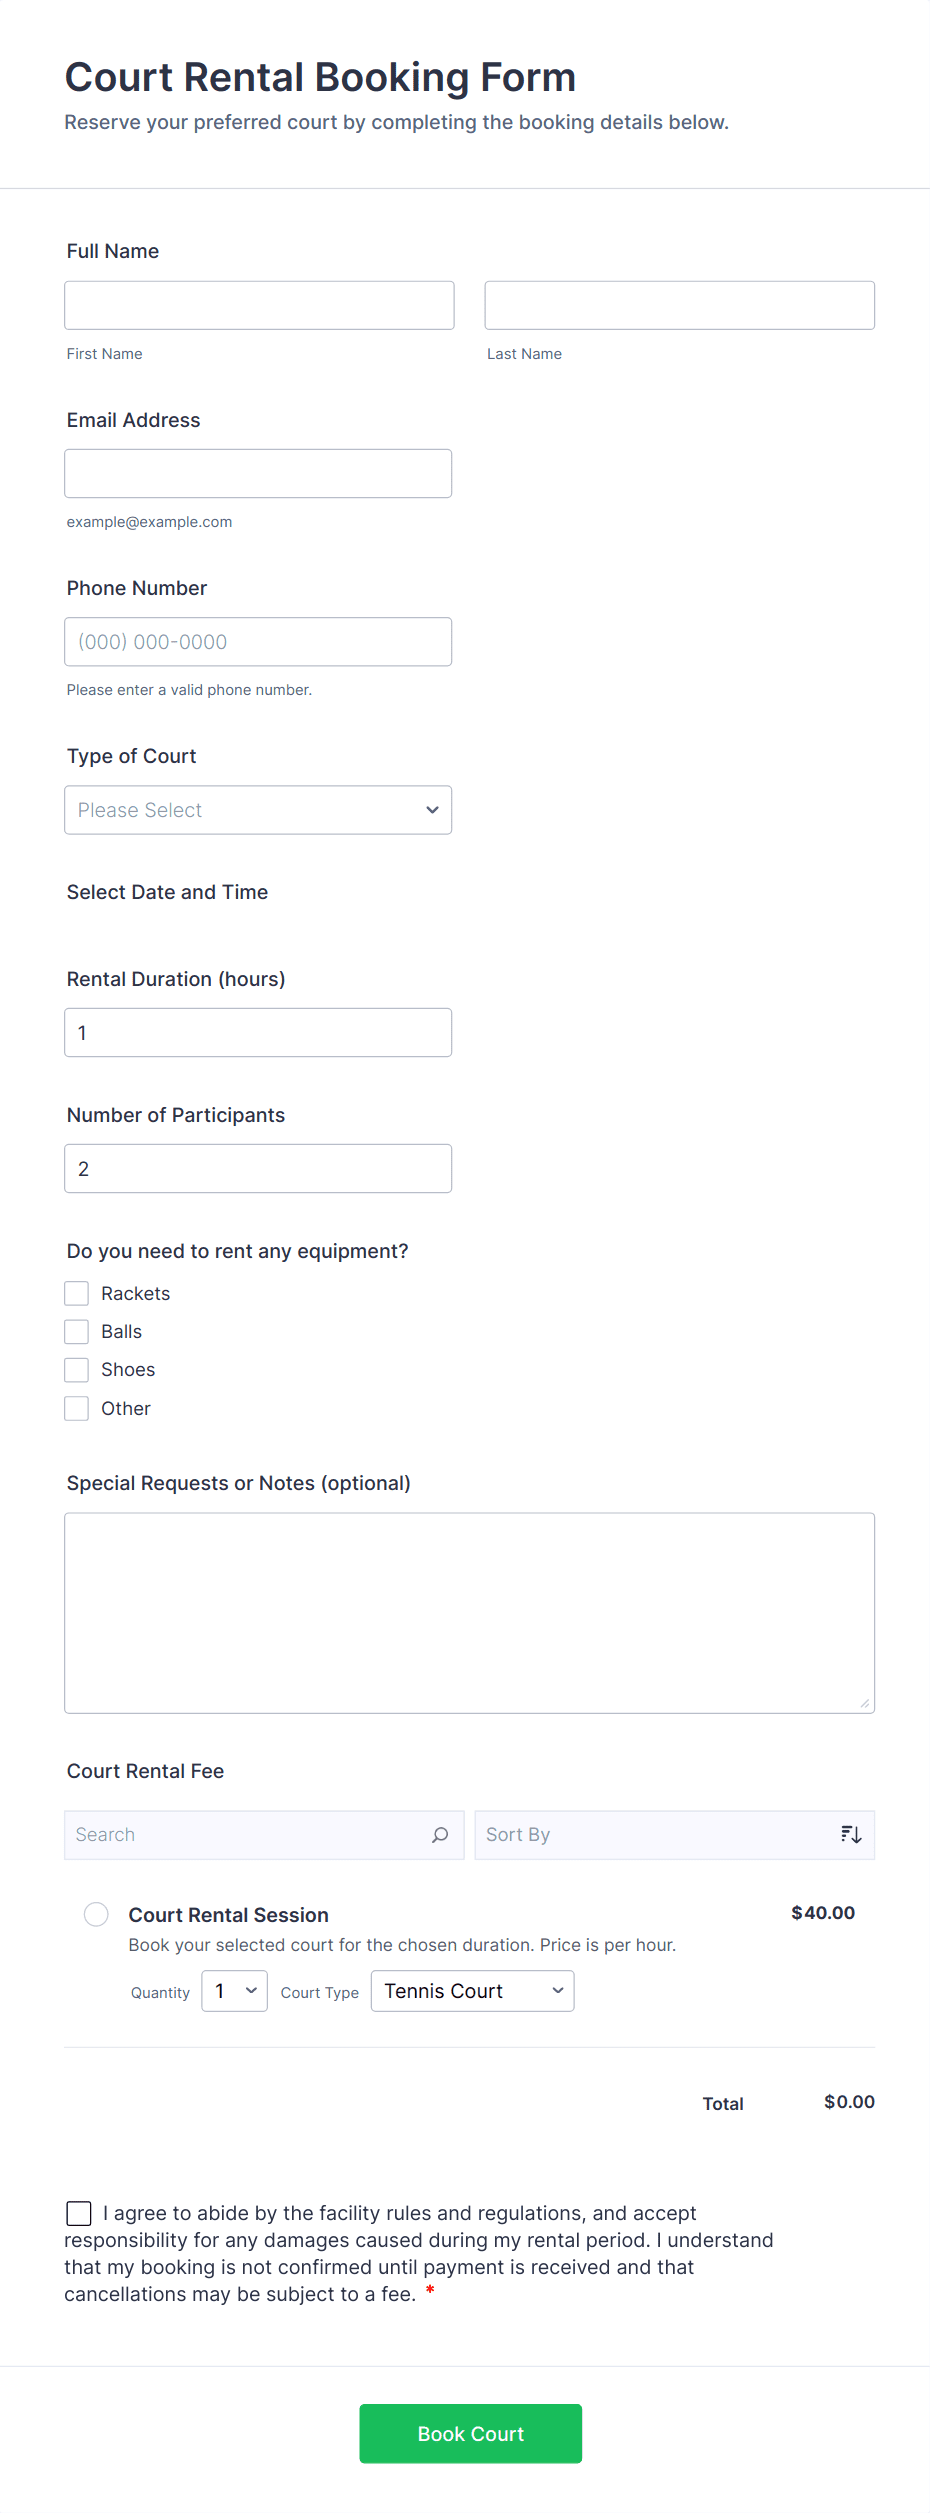Click the Phone Number field
930x2513 pixels.
tap(258, 642)
